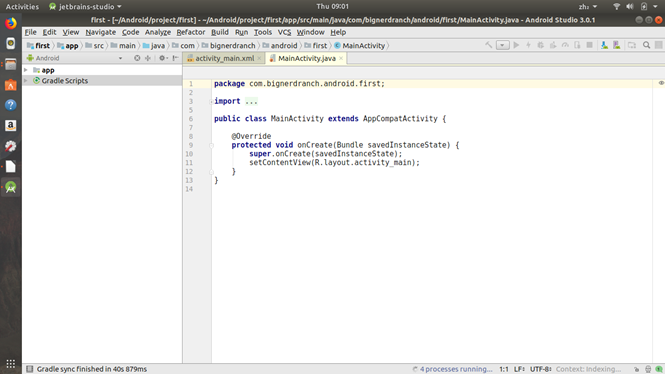This screenshot has height=374, width=665.
Task: Select the app folder in project tree
Action: point(44,70)
